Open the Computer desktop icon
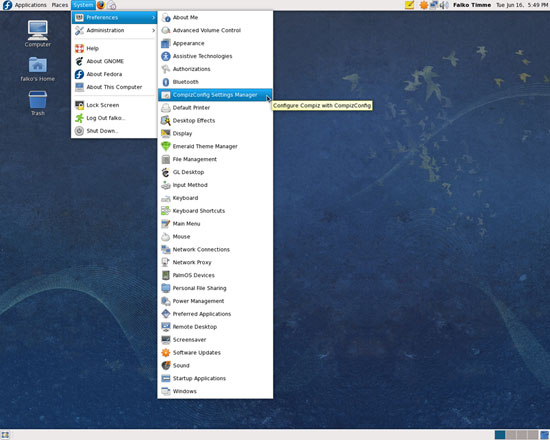The height and width of the screenshot is (440, 550). coord(38,33)
